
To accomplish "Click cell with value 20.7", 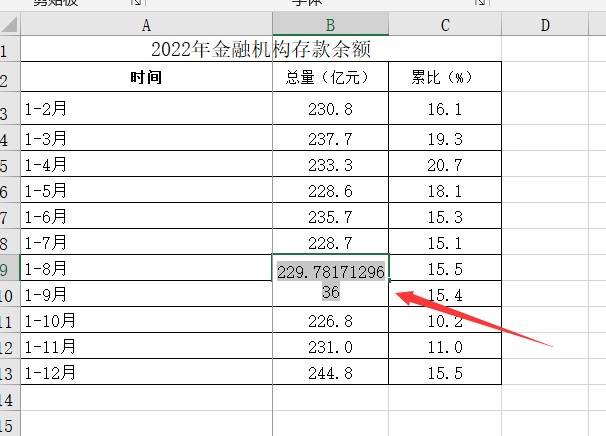I will click(445, 164).
